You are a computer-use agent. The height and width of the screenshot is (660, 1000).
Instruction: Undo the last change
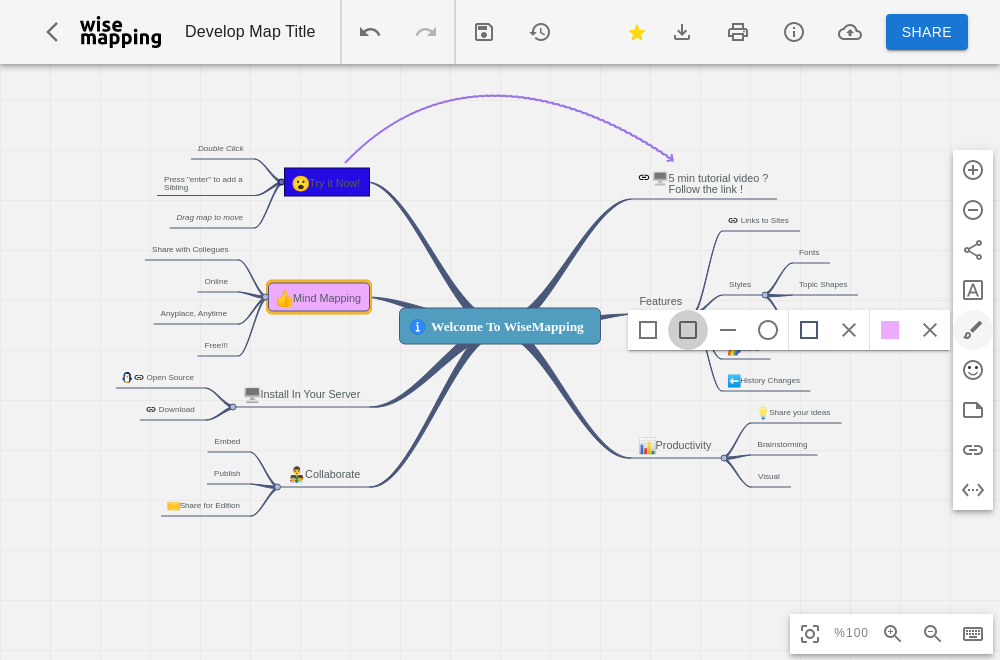click(x=370, y=32)
